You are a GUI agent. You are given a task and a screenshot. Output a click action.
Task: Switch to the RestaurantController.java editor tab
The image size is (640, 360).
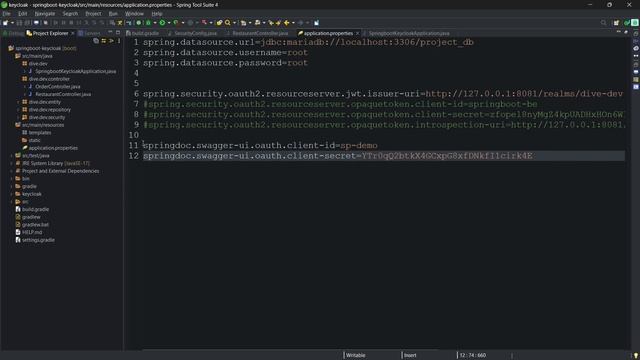coord(257,33)
